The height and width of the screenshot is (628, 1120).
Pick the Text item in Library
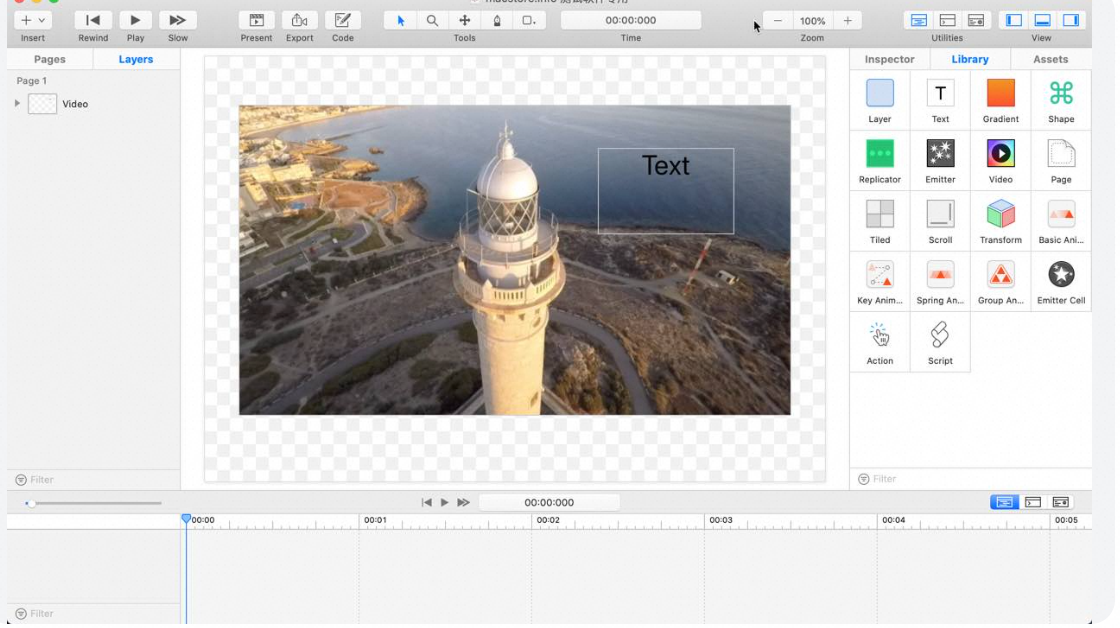(x=940, y=101)
